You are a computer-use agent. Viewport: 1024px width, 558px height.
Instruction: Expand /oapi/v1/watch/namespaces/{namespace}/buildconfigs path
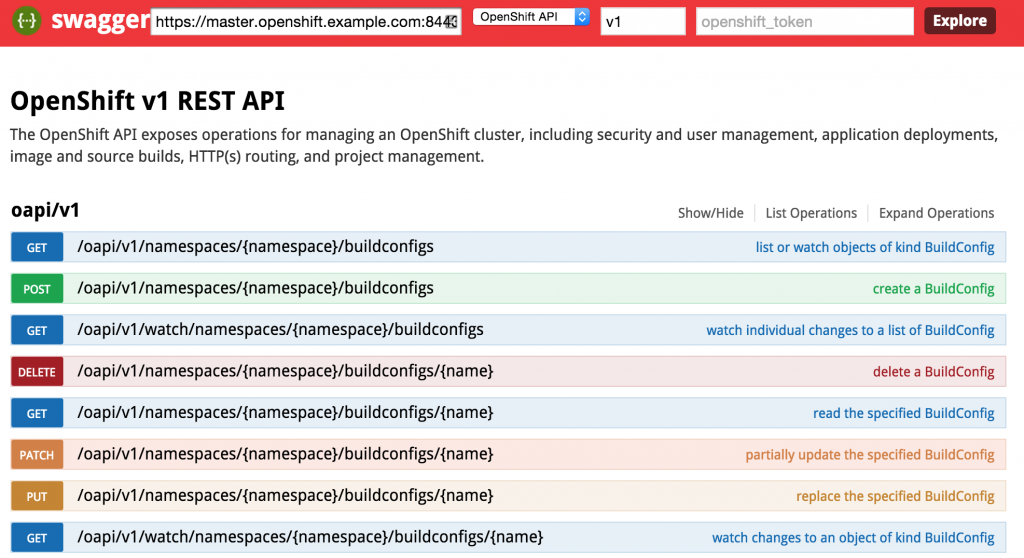pyautogui.click(x=280, y=329)
